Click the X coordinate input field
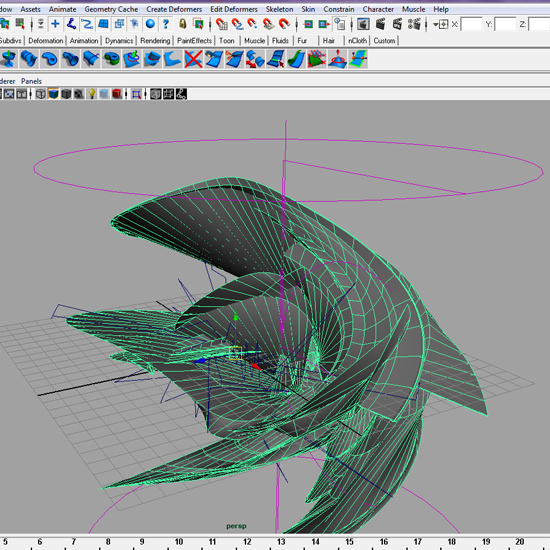The width and height of the screenshot is (550, 550). tap(471, 25)
